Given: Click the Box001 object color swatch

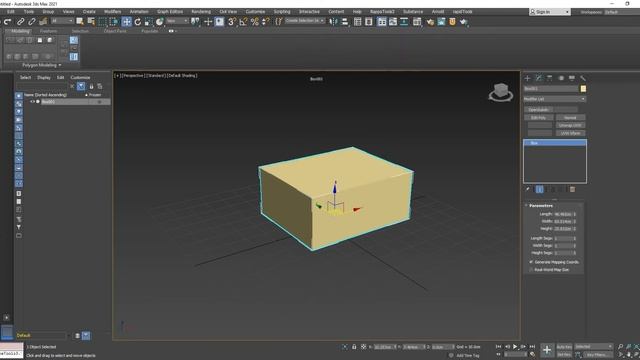Looking at the screenshot, I should (x=583, y=89).
